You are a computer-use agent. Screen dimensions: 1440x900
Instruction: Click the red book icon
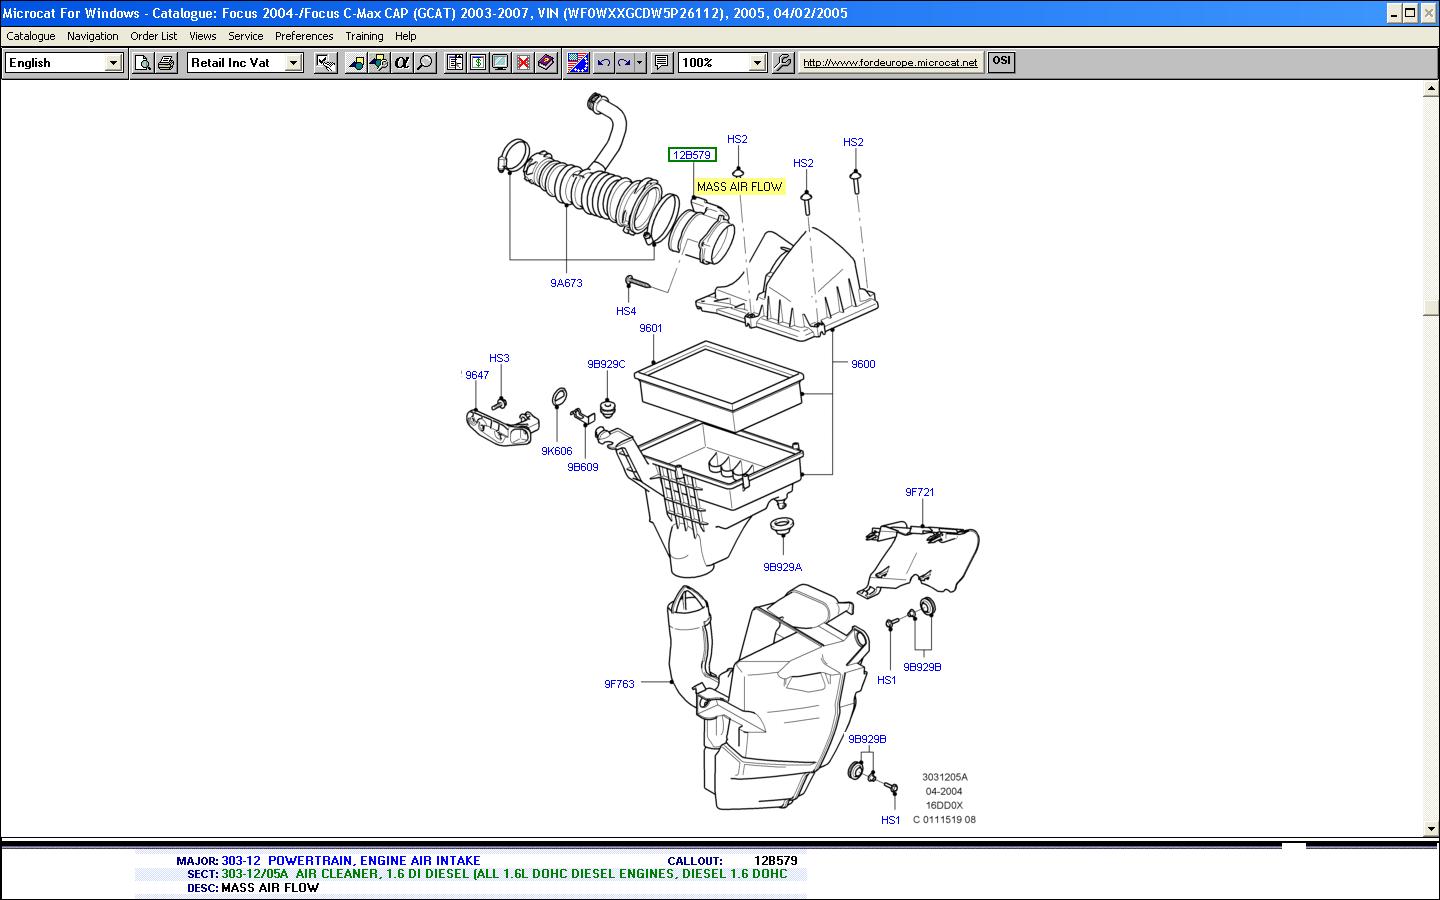tap(546, 63)
